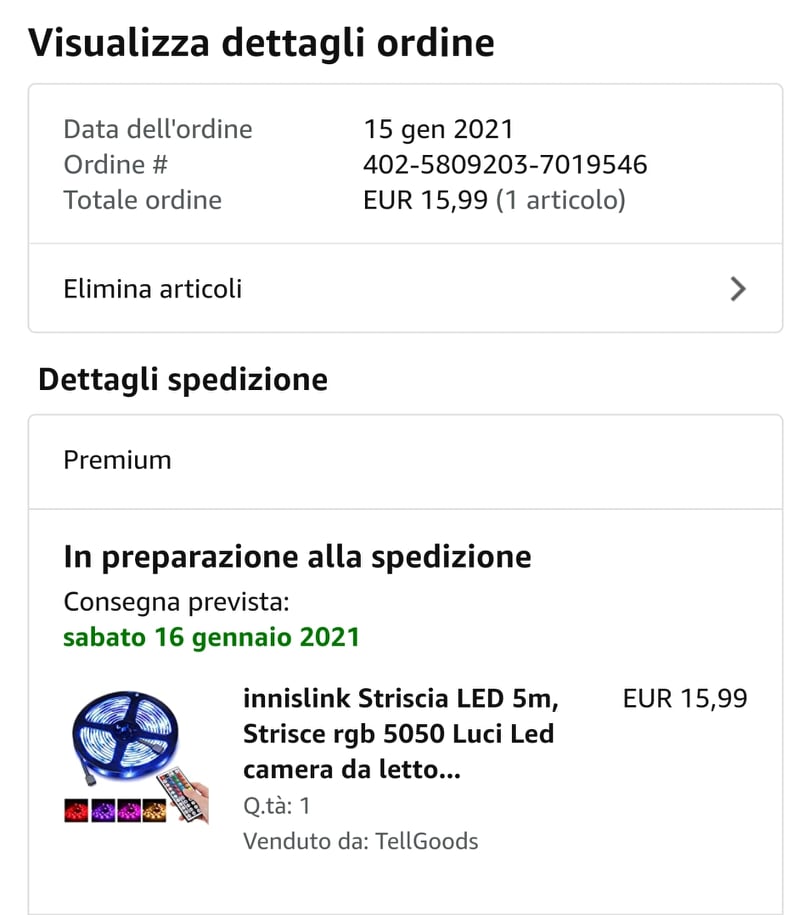Image resolution: width=810 pixels, height=915 pixels.
Task: Tap the In preparazione alla spedizione status
Action: (297, 557)
